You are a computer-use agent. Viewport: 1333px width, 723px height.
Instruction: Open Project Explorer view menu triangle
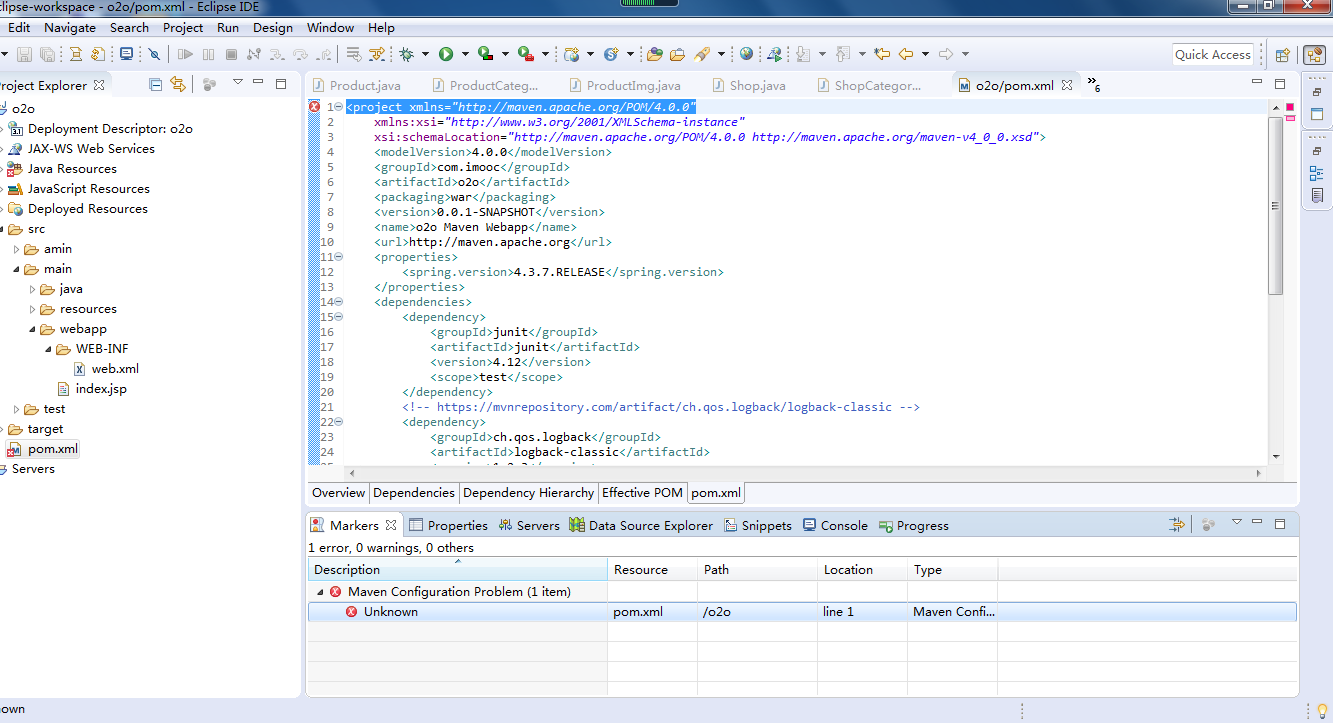[238, 83]
